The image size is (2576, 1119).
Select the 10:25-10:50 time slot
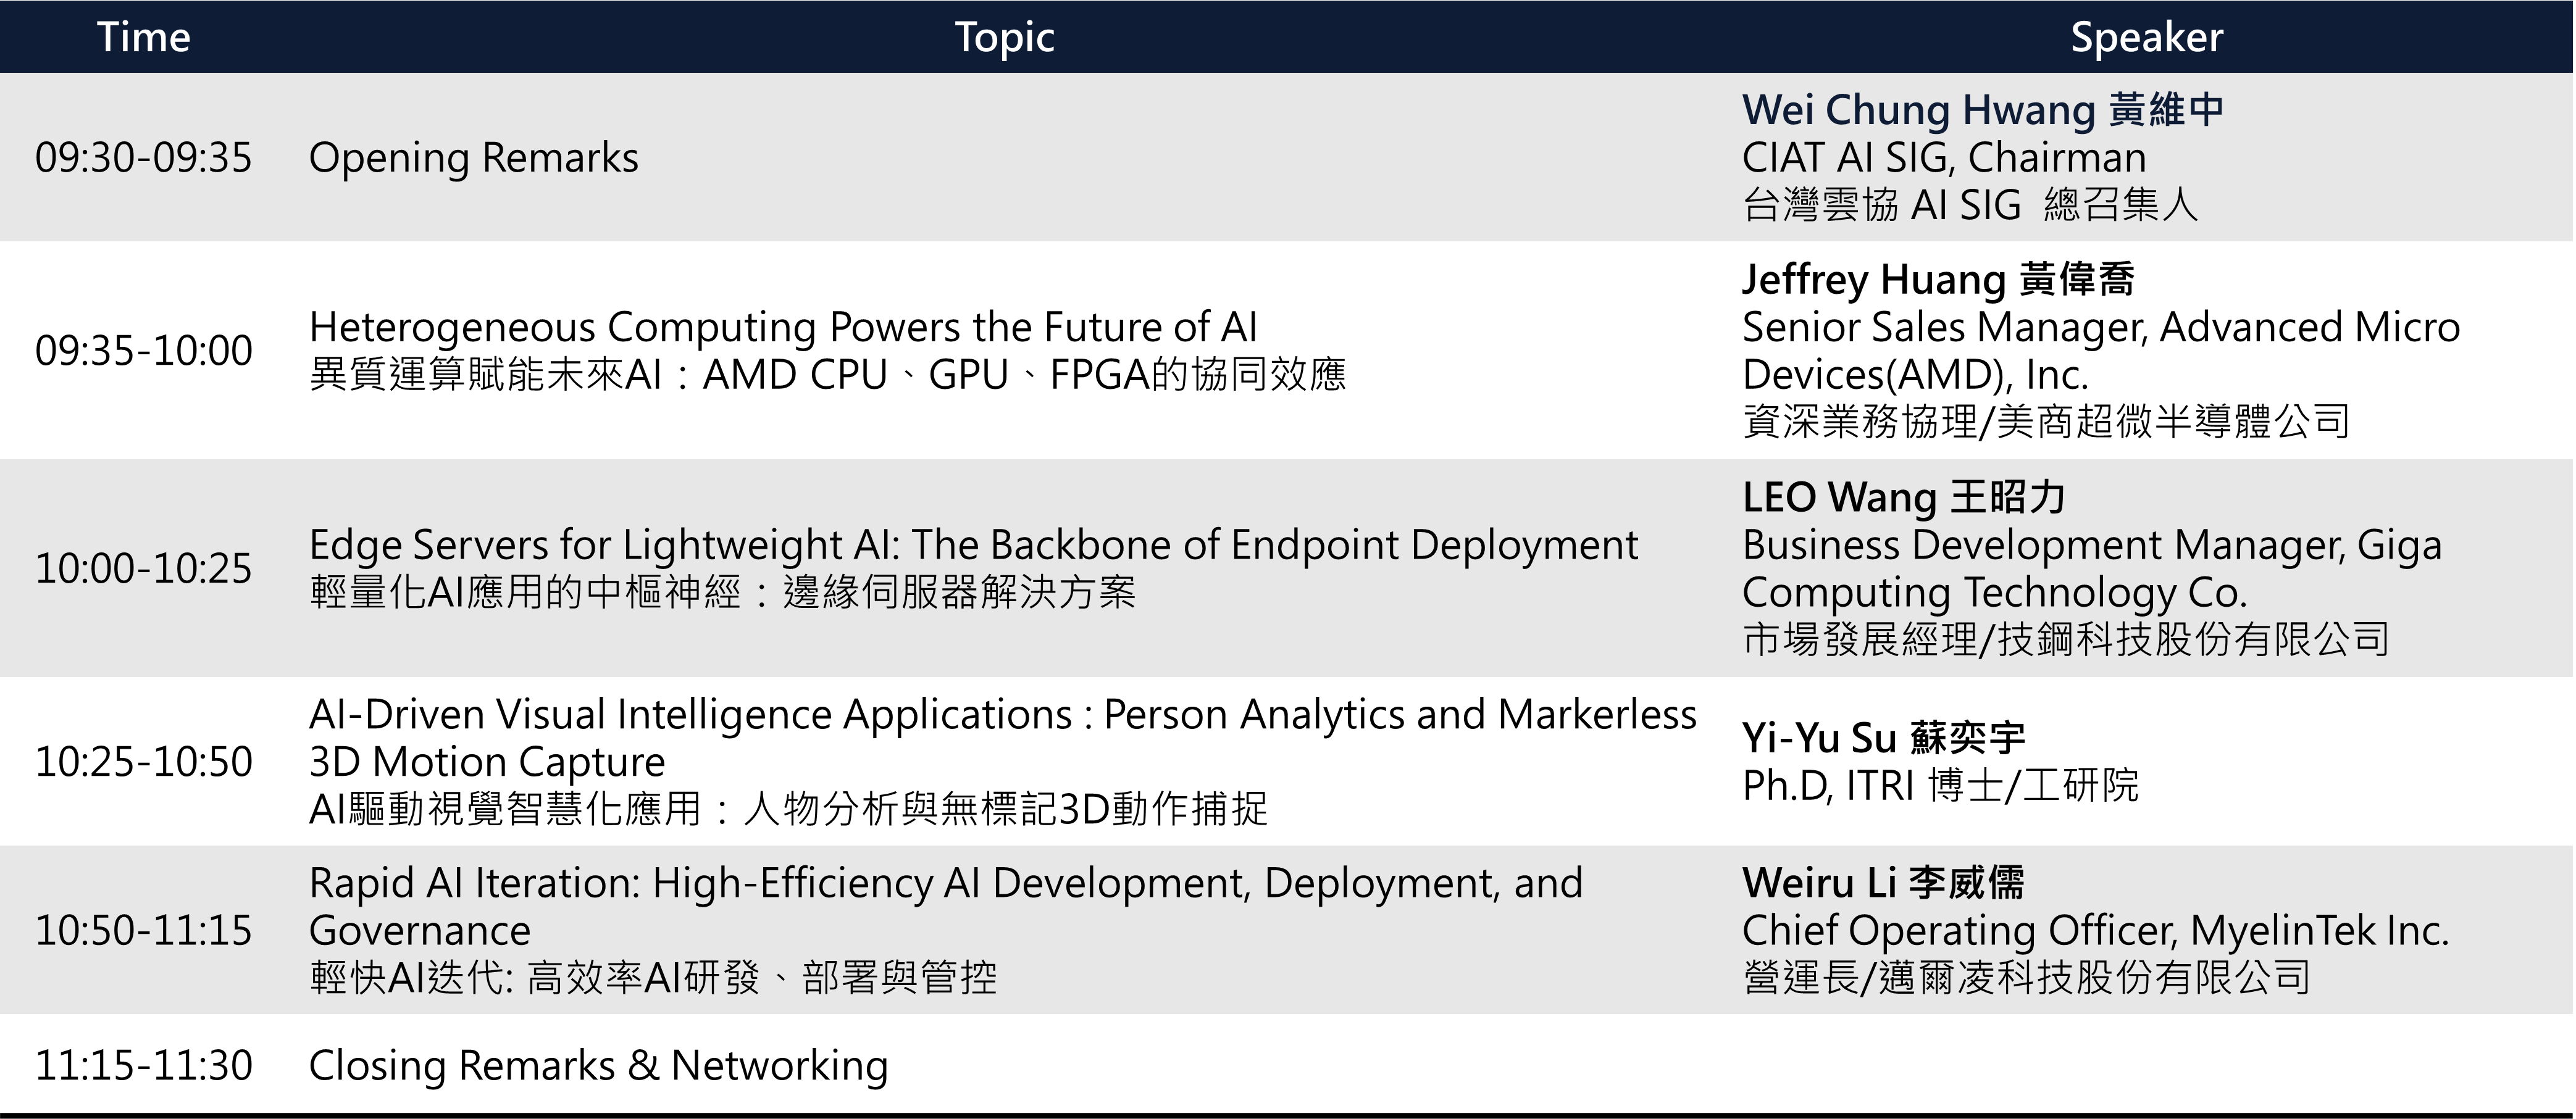143,762
